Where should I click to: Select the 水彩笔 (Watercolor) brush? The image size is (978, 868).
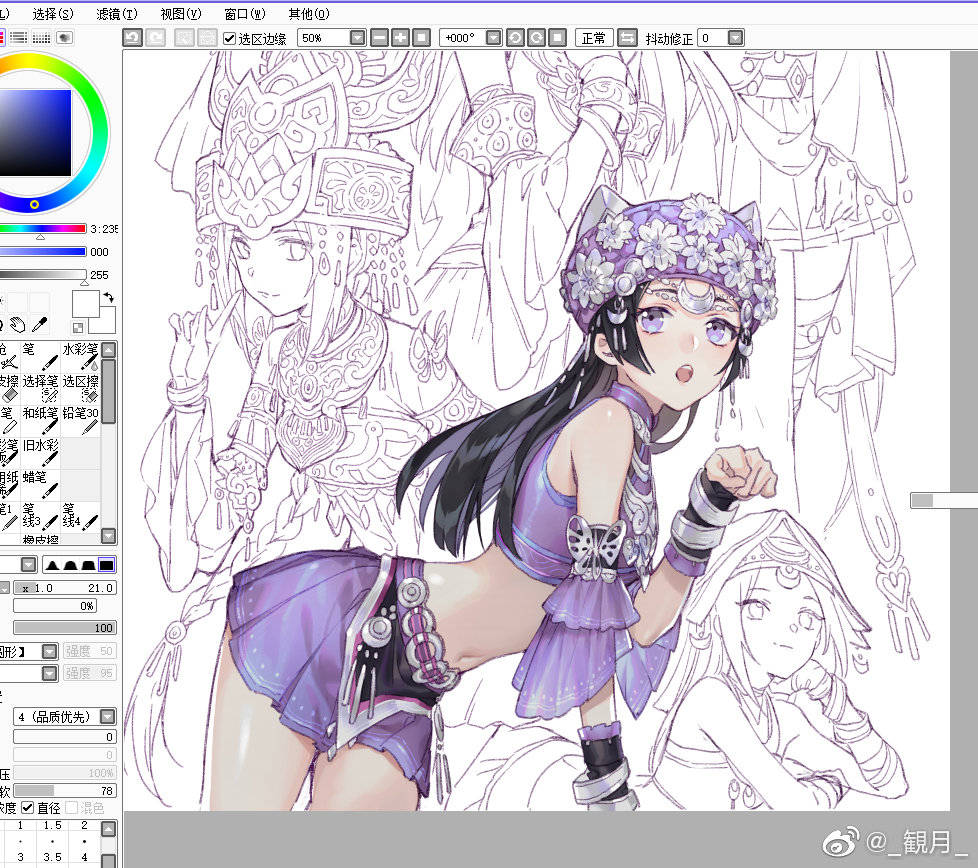point(80,357)
